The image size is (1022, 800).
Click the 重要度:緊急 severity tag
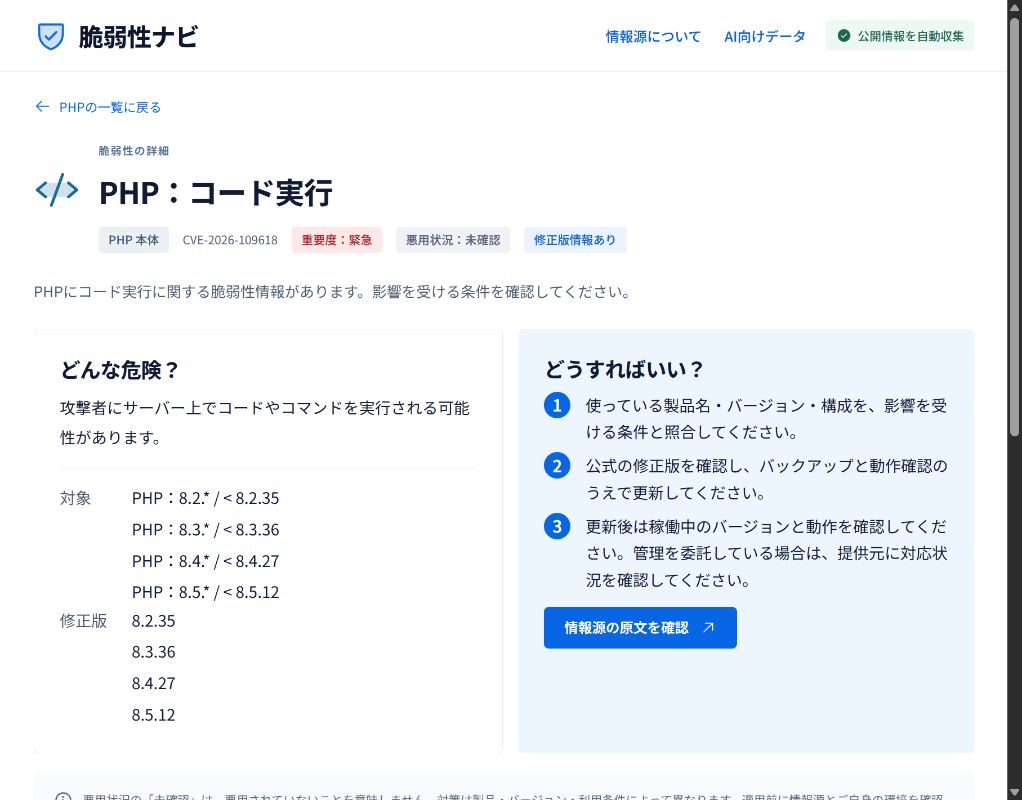[336, 240]
